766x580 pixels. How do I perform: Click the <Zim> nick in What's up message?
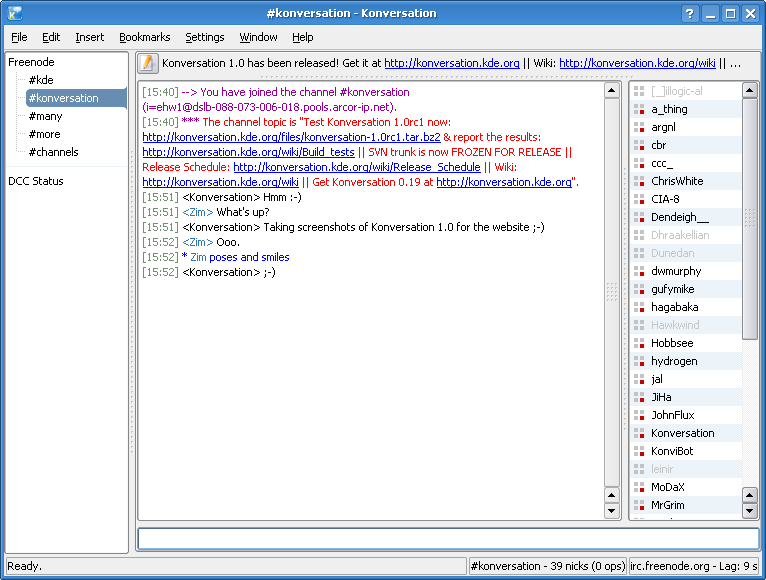[197, 212]
